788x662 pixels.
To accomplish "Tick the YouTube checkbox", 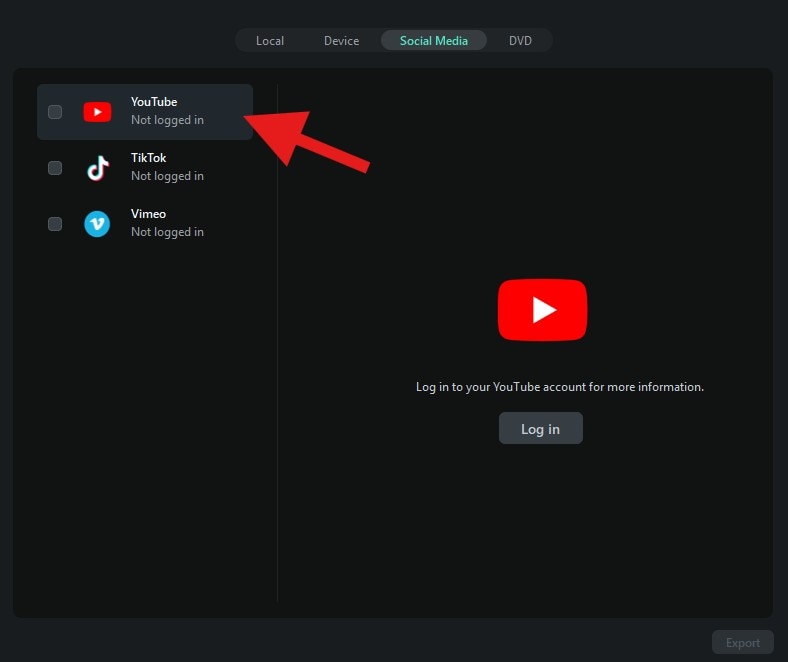I will coord(55,112).
